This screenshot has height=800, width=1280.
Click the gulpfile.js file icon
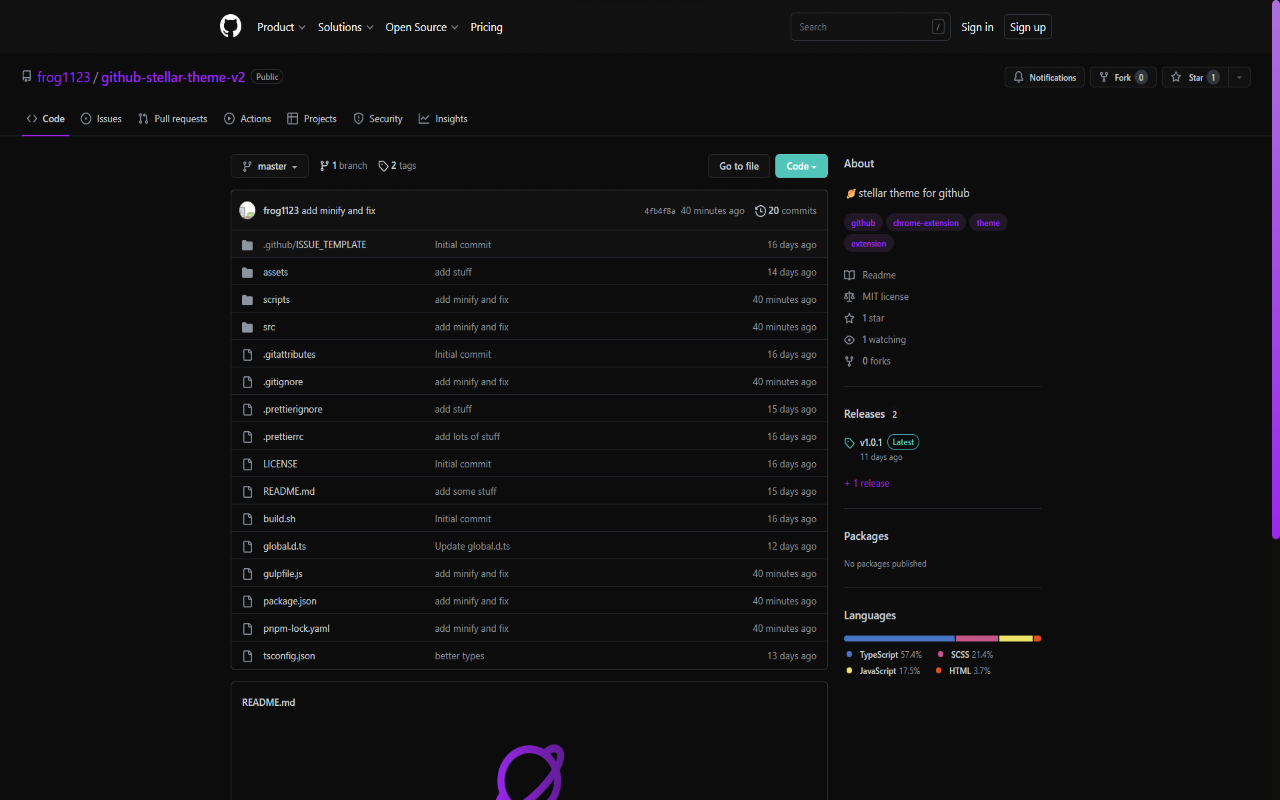point(248,574)
